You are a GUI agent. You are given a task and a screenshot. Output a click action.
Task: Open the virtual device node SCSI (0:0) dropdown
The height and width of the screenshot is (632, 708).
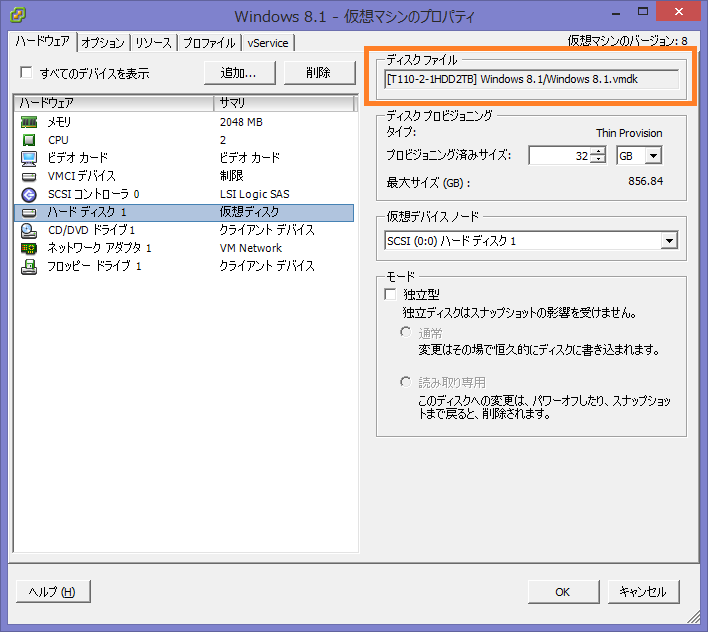(669, 241)
